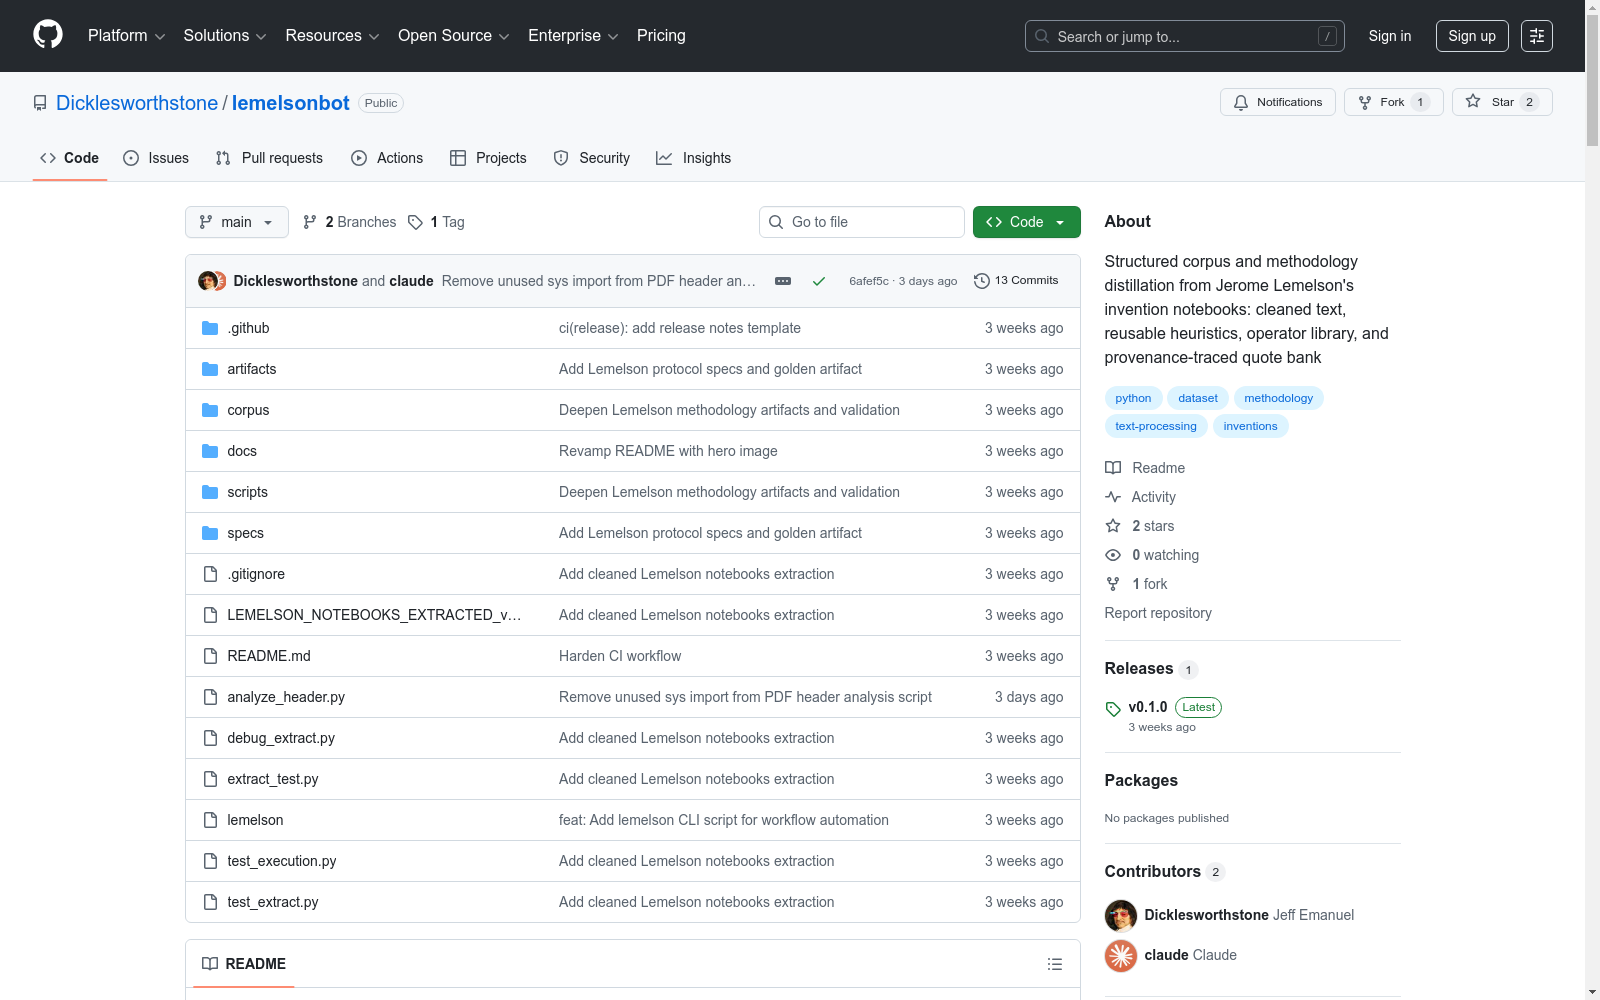This screenshot has width=1600, height=1000.
Task: Expand the Solutions menu
Action: coord(225,36)
